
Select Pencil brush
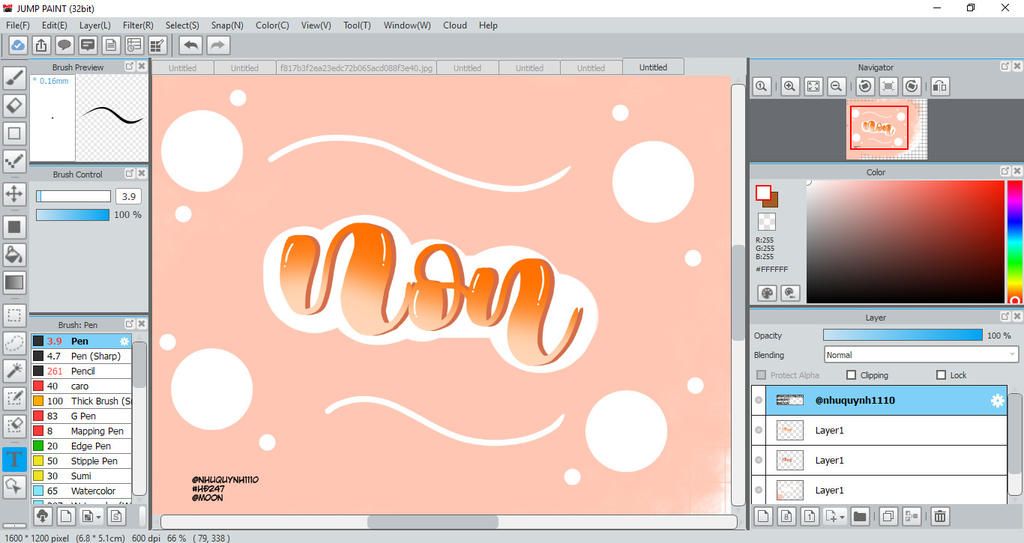(82, 371)
